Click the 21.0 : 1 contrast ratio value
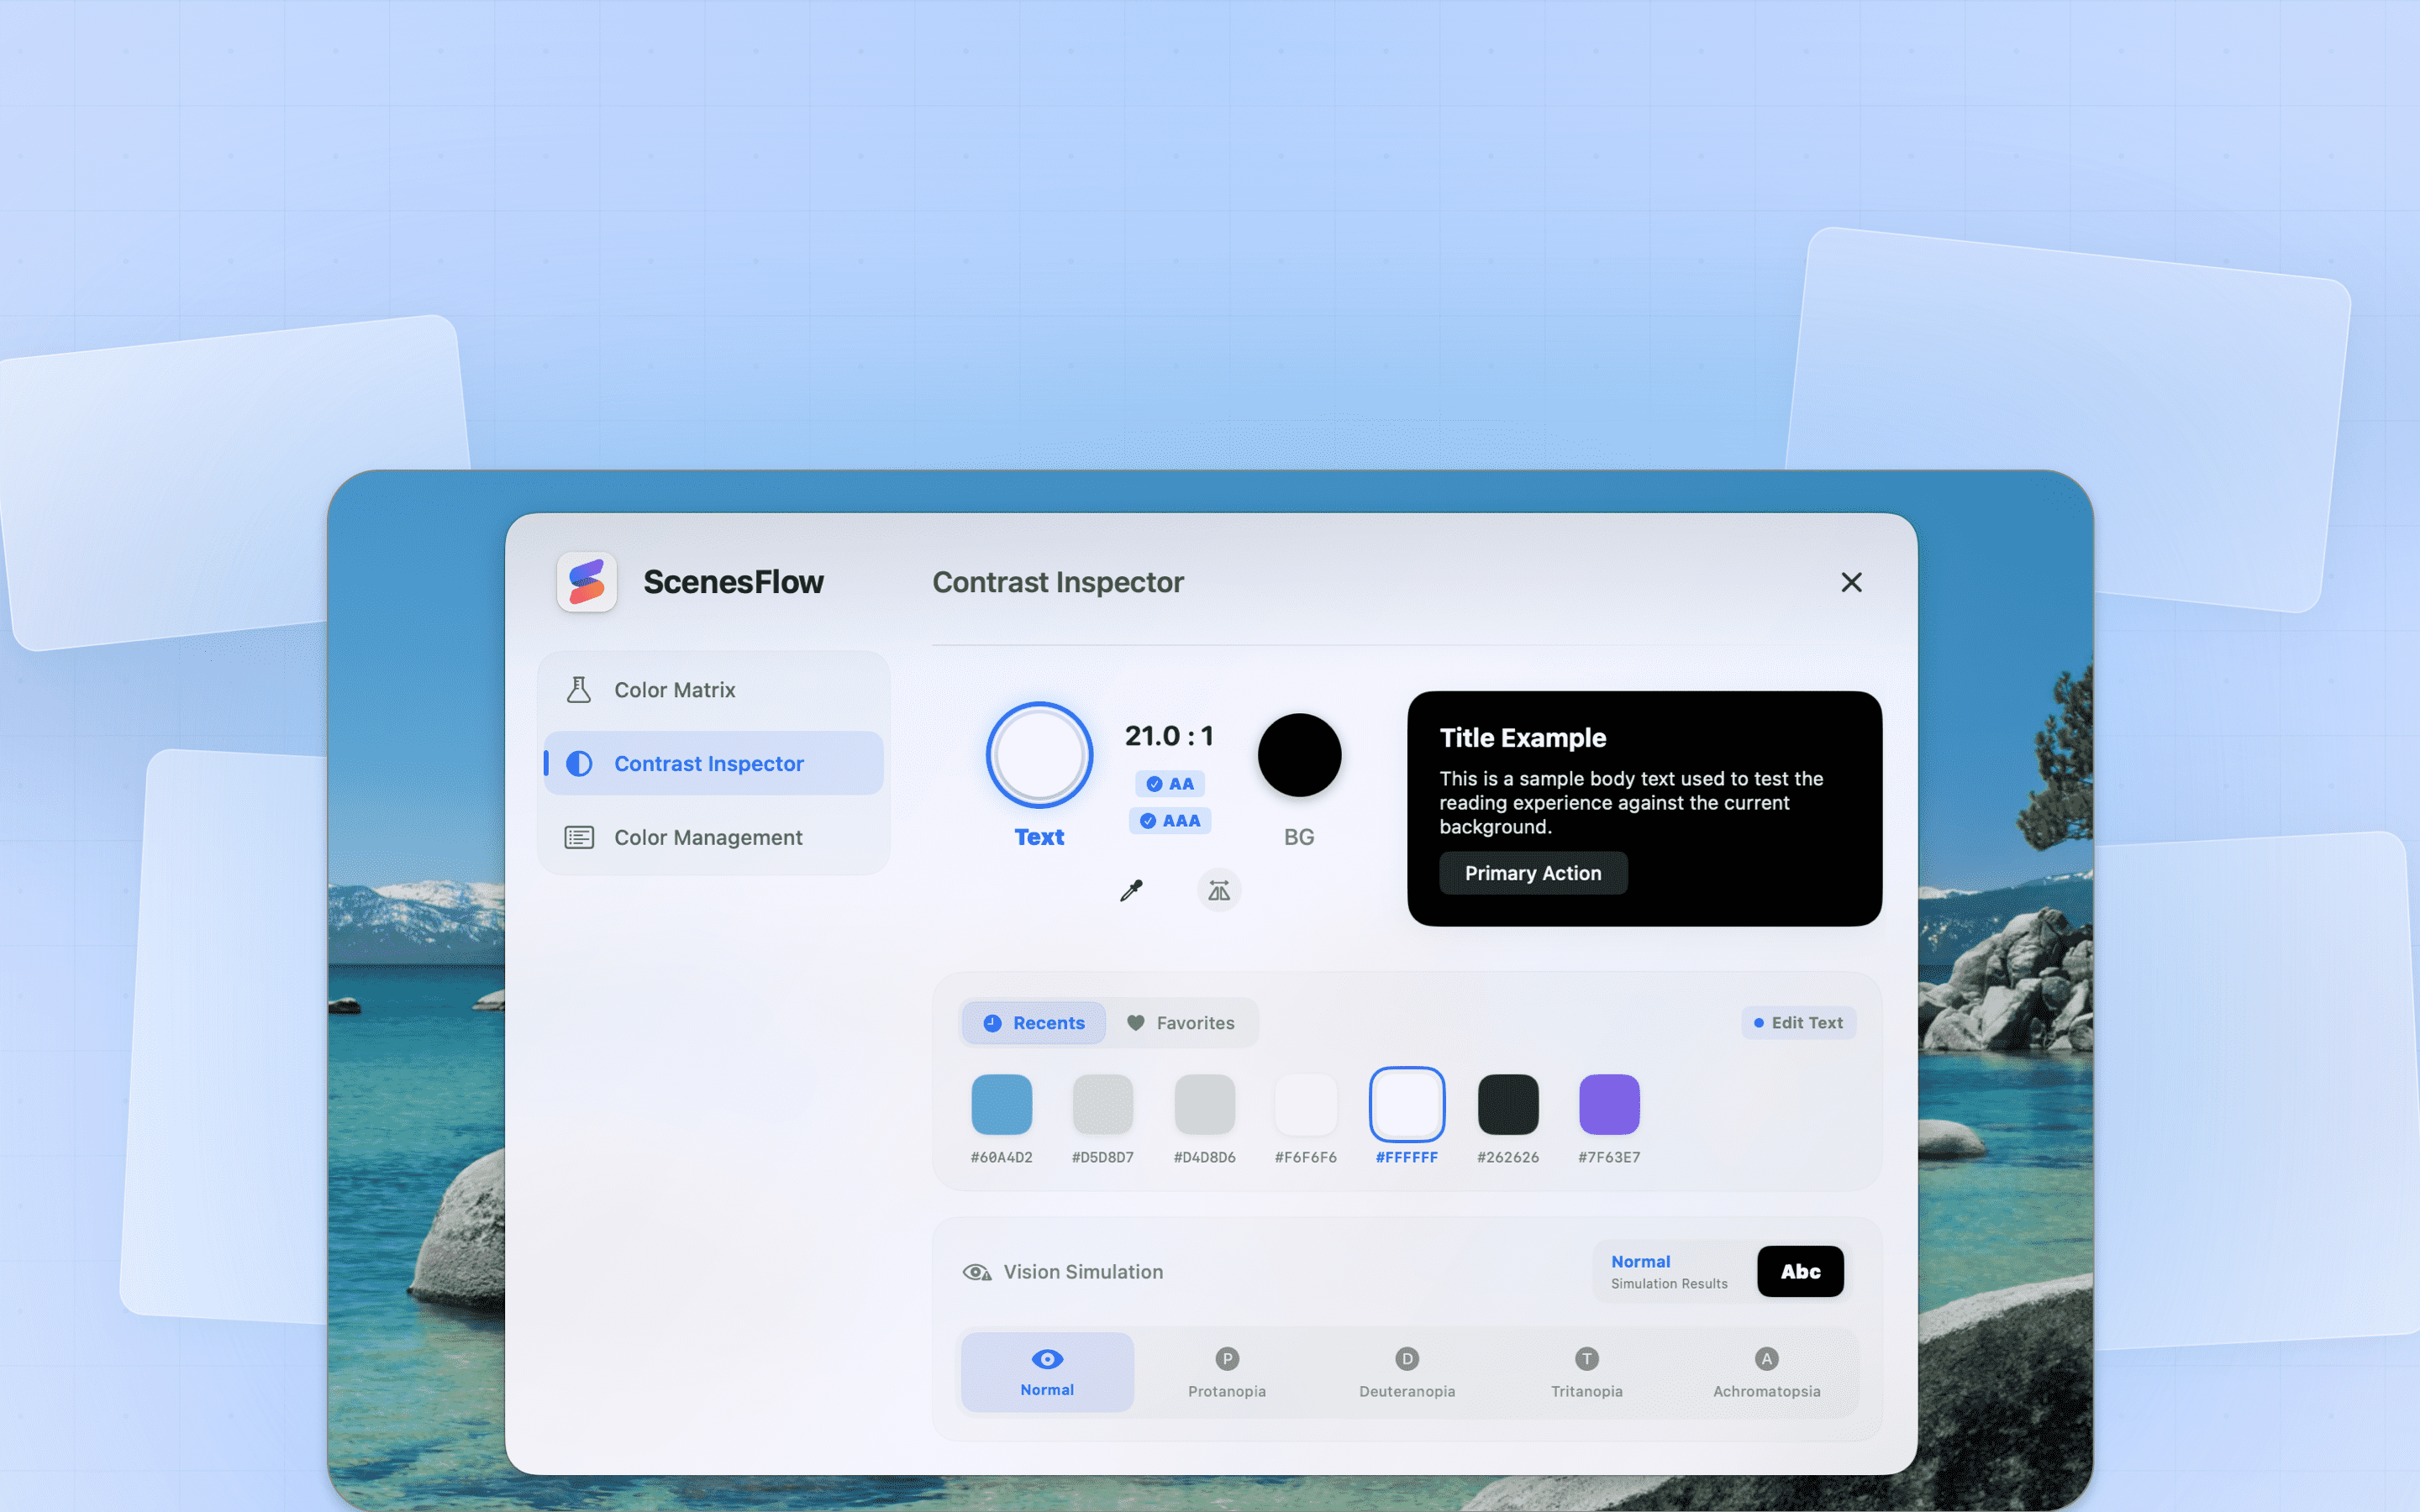The width and height of the screenshot is (2420, 1512). [x=1169, y=736]
